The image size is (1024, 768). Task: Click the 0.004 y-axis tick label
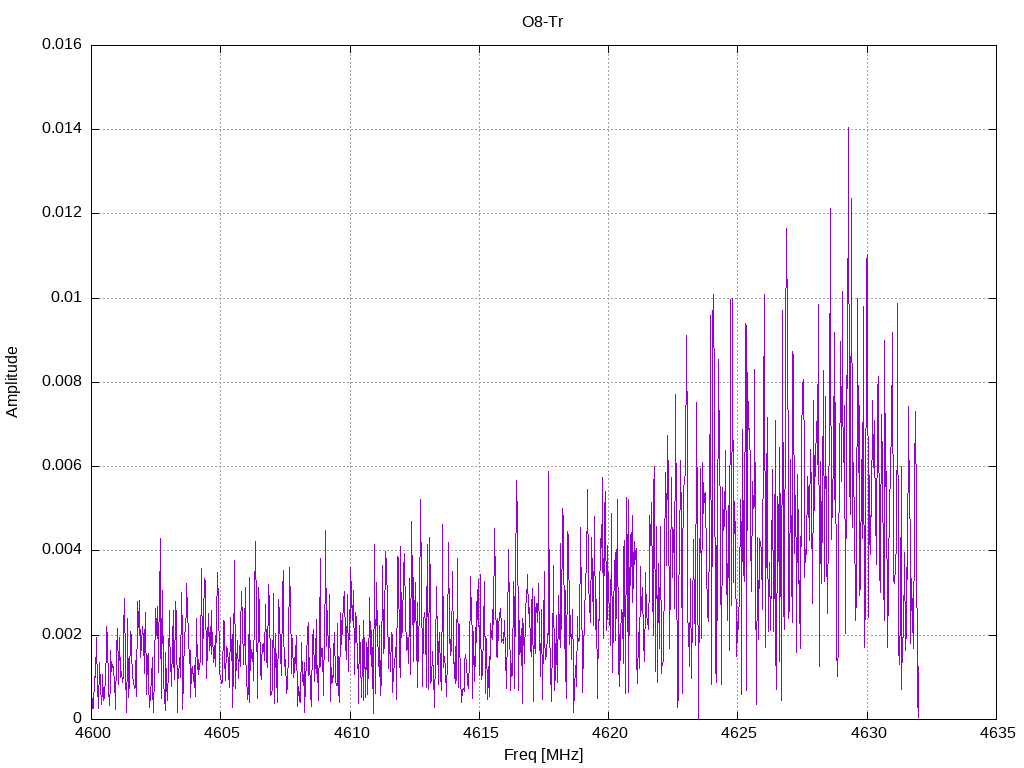pos(62,550)
